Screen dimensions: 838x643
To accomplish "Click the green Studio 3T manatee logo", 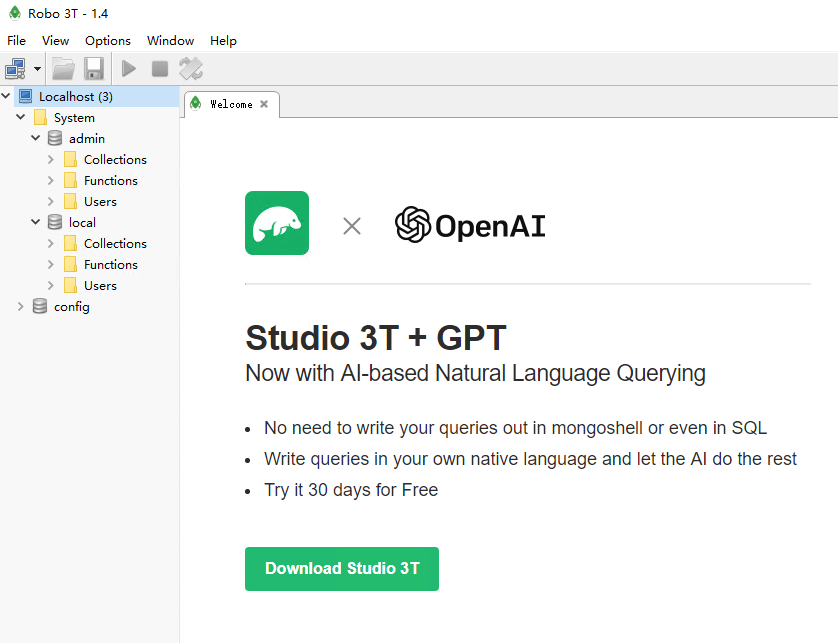I will pos(277,223).
